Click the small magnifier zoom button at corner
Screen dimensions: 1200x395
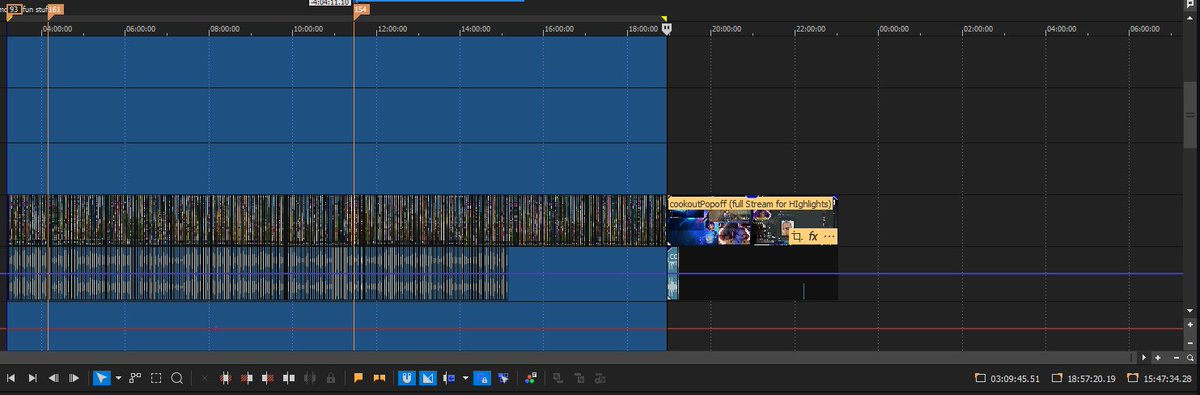1190,357
